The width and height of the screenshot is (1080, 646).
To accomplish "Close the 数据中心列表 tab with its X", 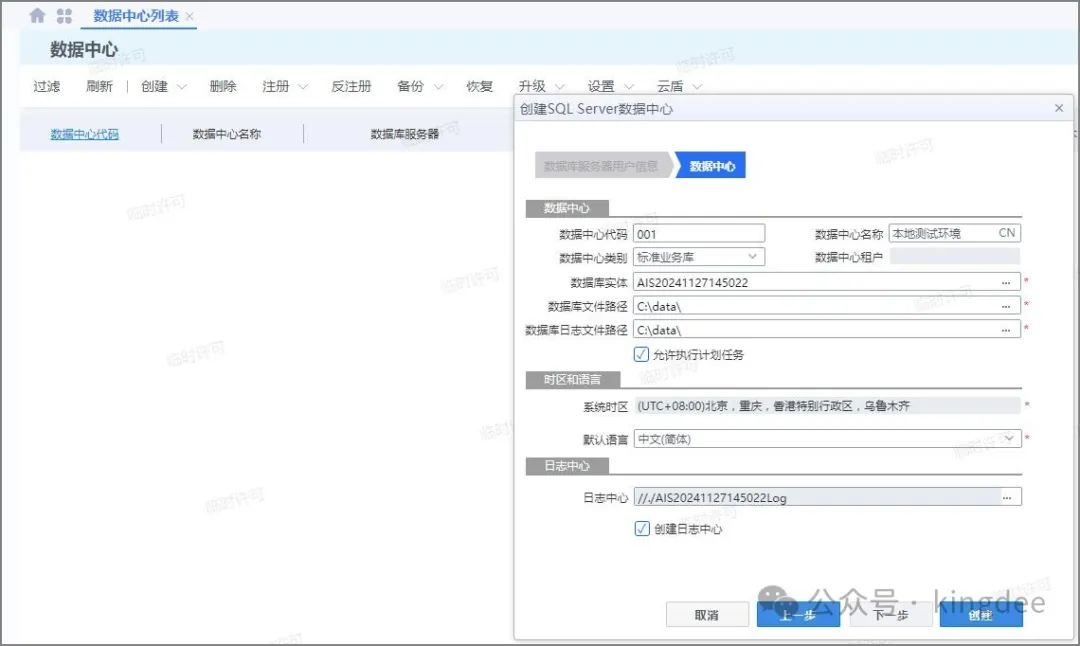I will pos(190,17).
